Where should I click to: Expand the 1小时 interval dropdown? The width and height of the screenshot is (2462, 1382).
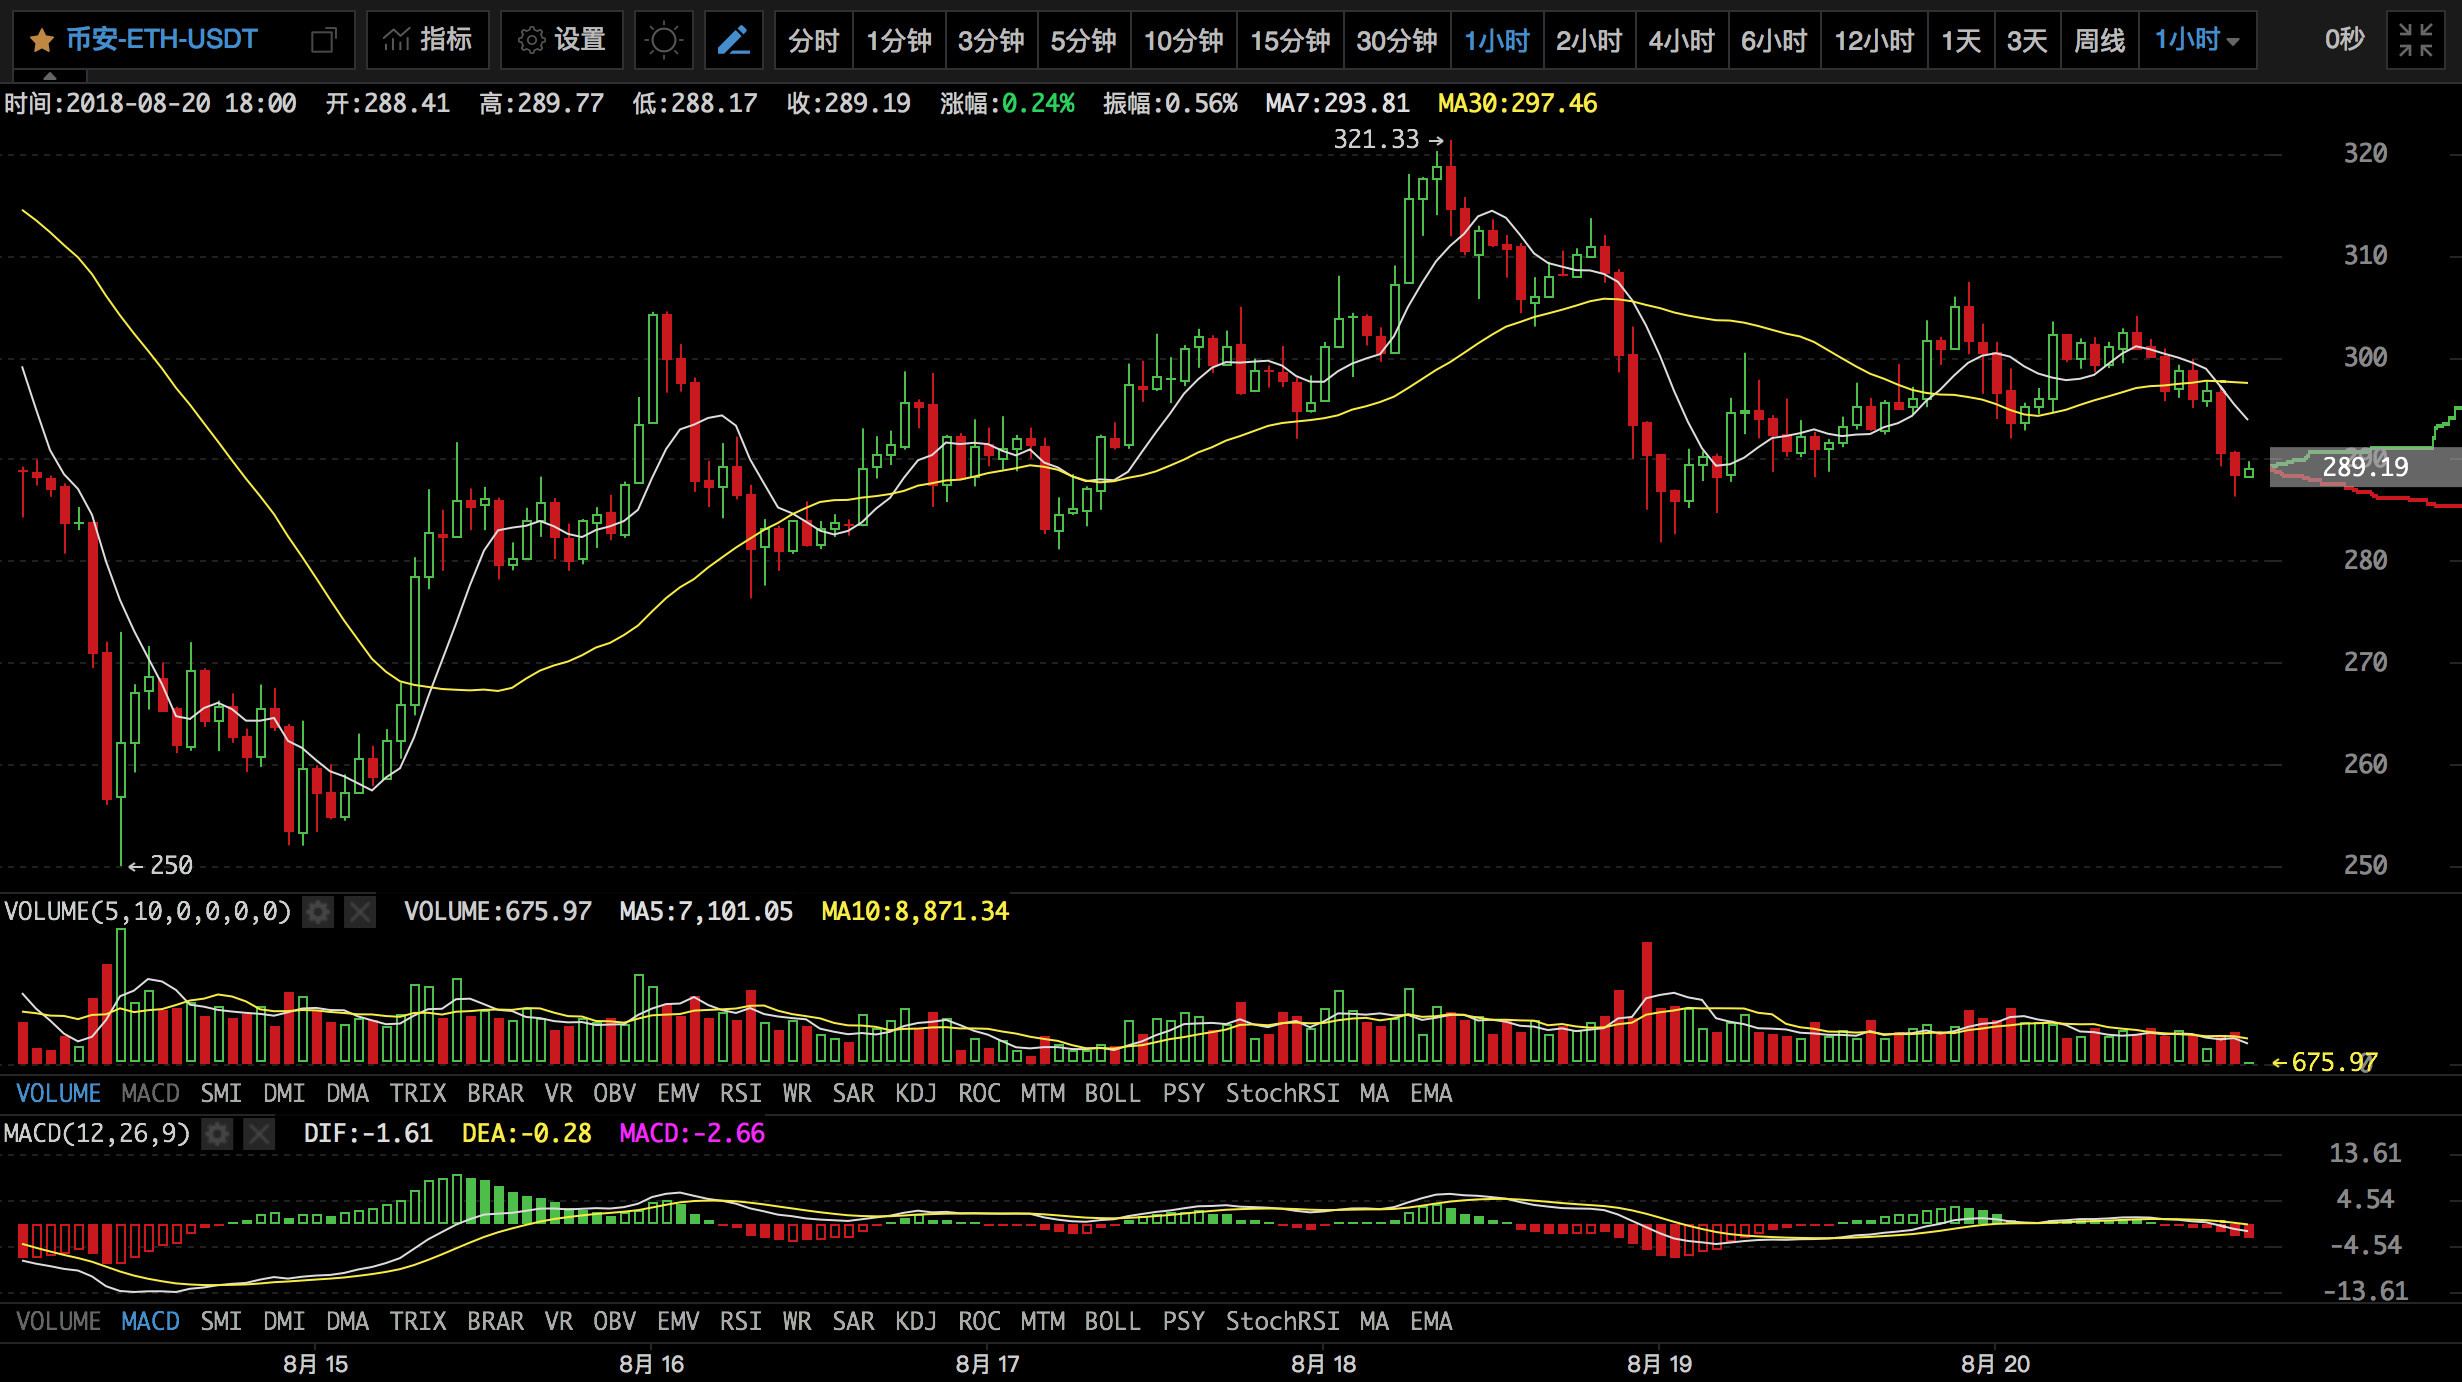[x=2197, y=41]
